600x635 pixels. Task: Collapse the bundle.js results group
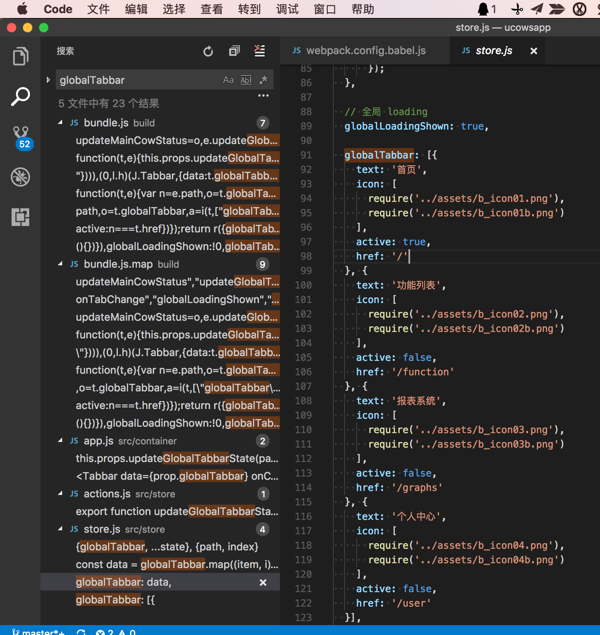tap(61, 123)
